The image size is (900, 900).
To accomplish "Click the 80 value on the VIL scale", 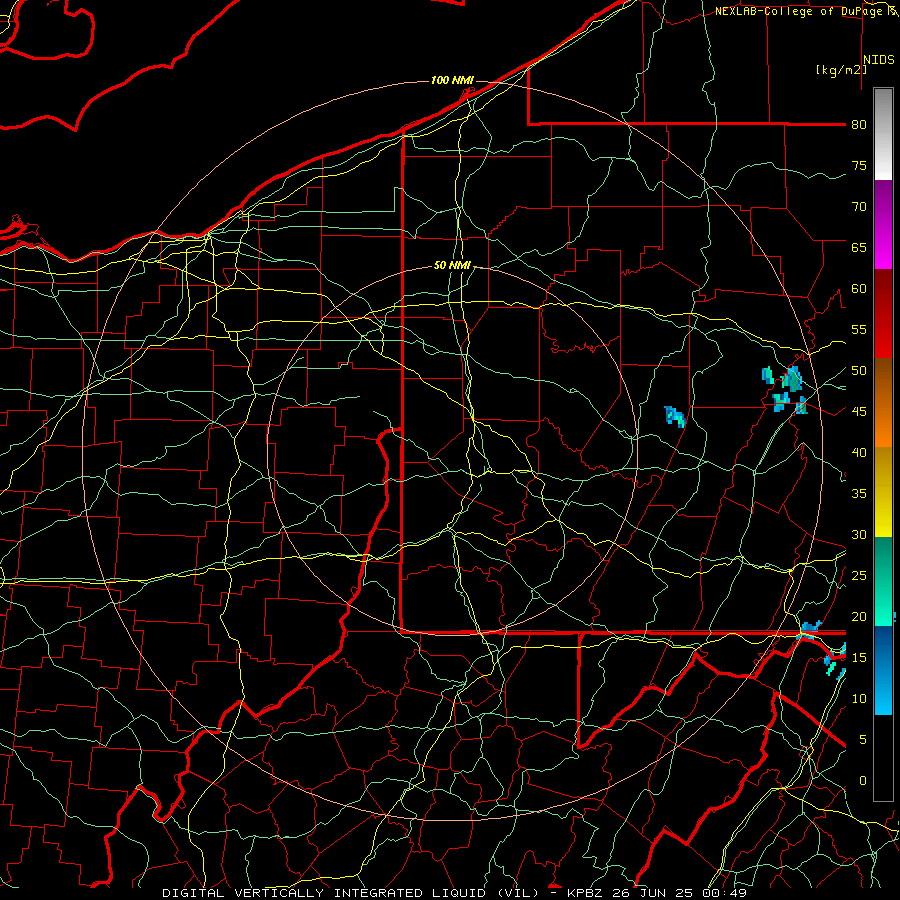I will 859,125.
